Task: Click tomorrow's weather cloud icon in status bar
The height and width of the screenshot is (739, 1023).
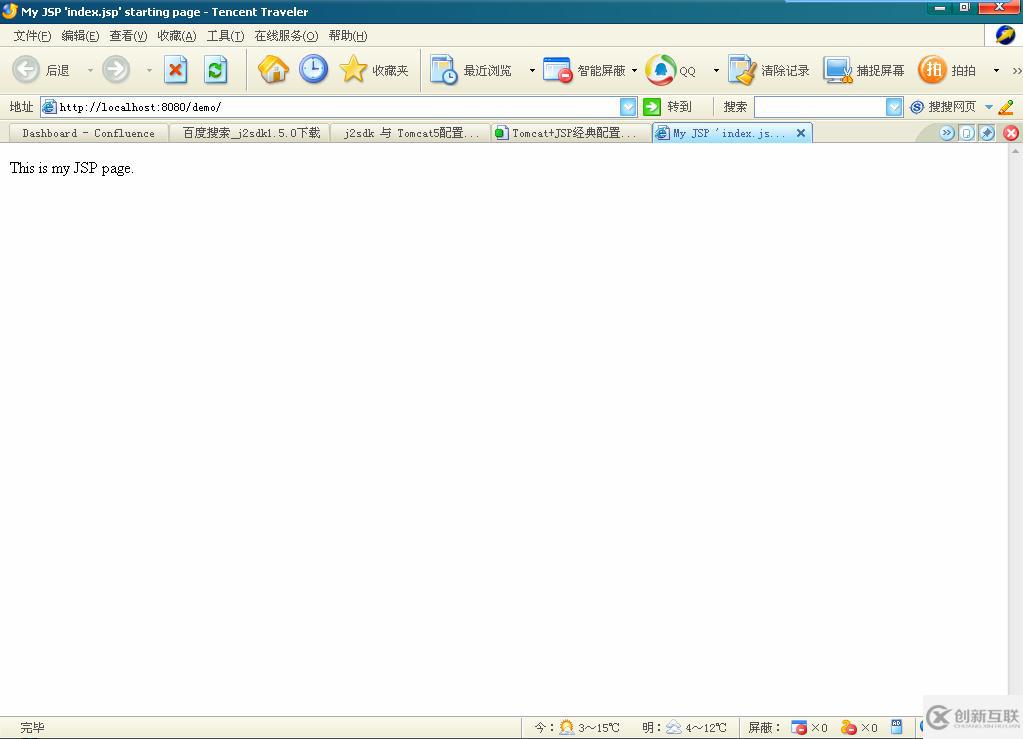Action: coord(673,727)
